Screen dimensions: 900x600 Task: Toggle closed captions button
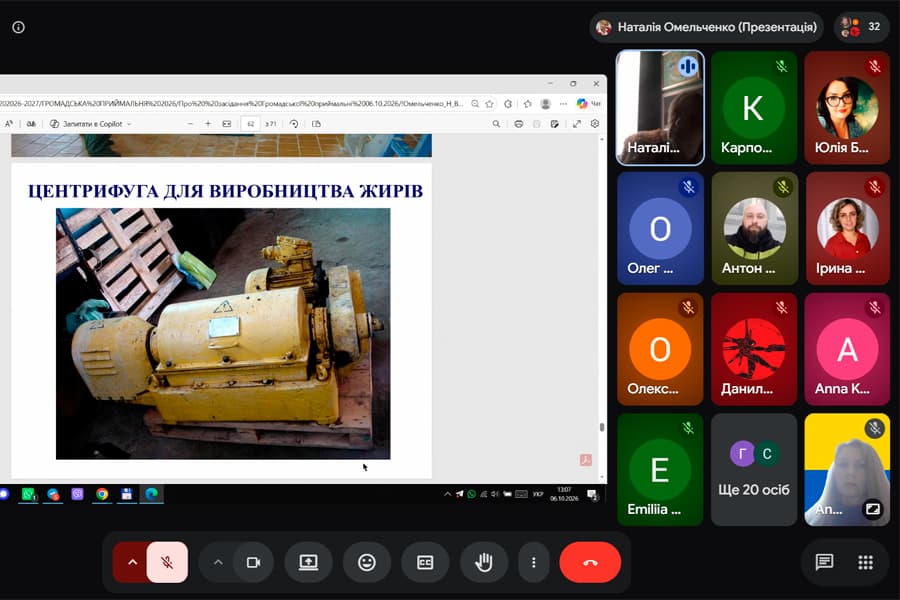coord(425,563)
